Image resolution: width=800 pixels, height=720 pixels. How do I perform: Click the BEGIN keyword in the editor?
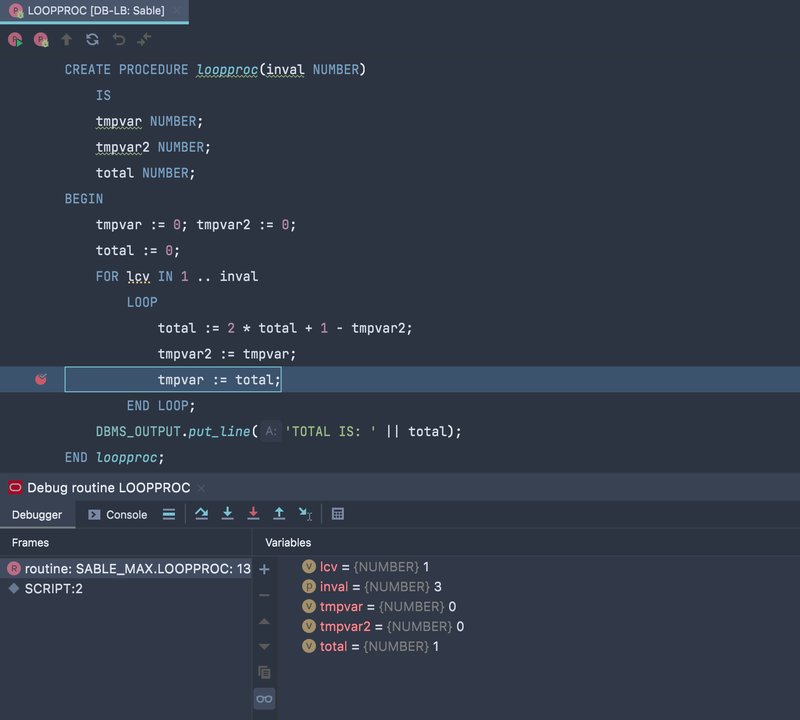[x=84, y=199]
